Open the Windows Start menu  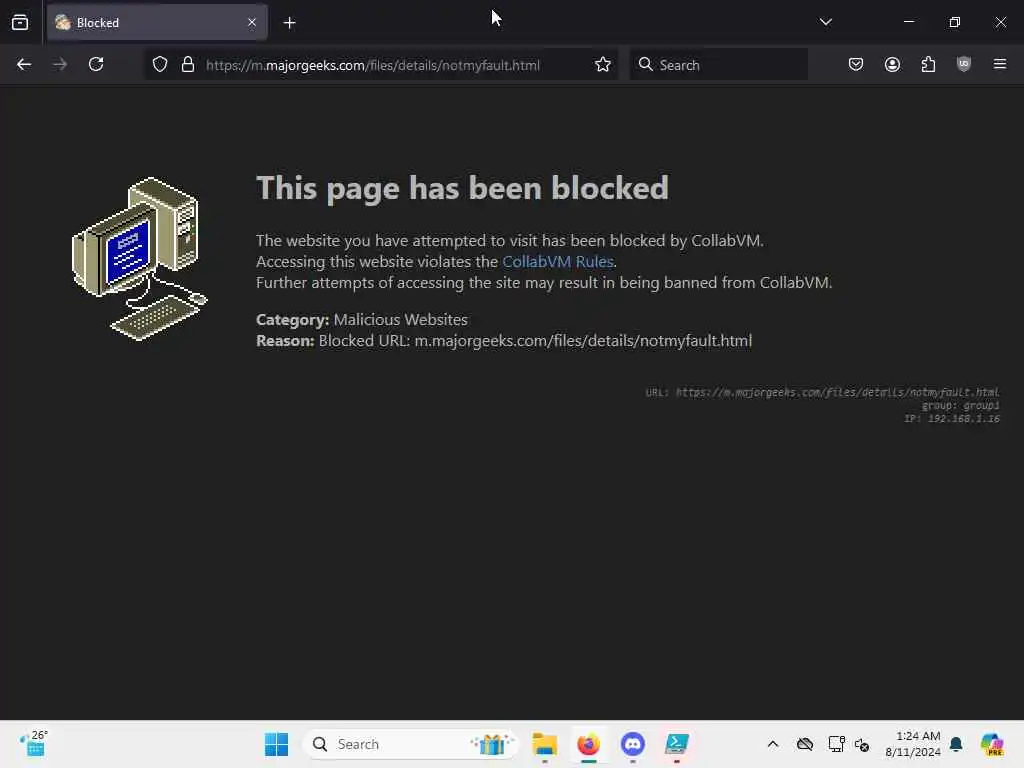[276, 744]
